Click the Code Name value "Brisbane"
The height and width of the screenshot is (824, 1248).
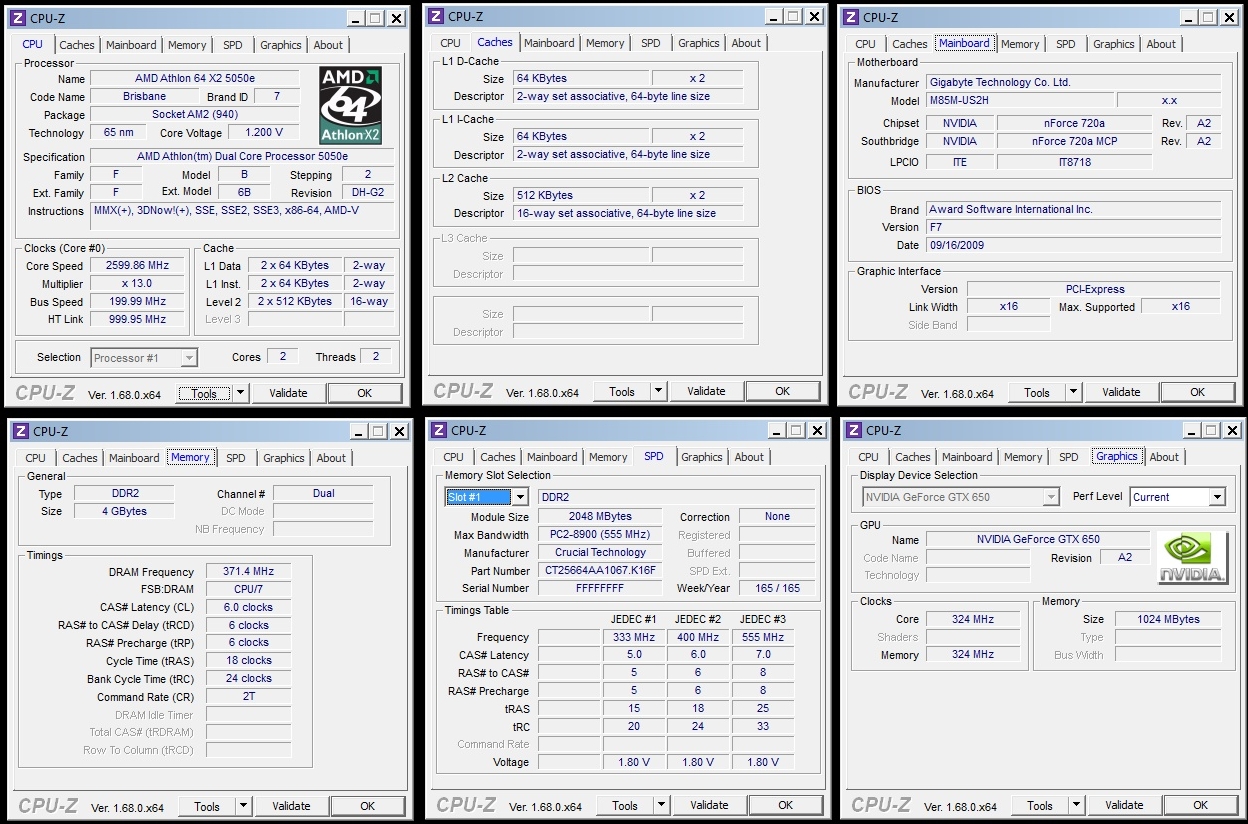click(x=145, y=97)
